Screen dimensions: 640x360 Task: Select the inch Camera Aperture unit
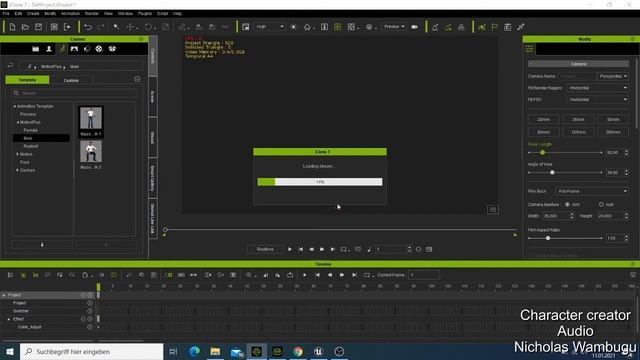pyautogui.click(x=601, y=204)
